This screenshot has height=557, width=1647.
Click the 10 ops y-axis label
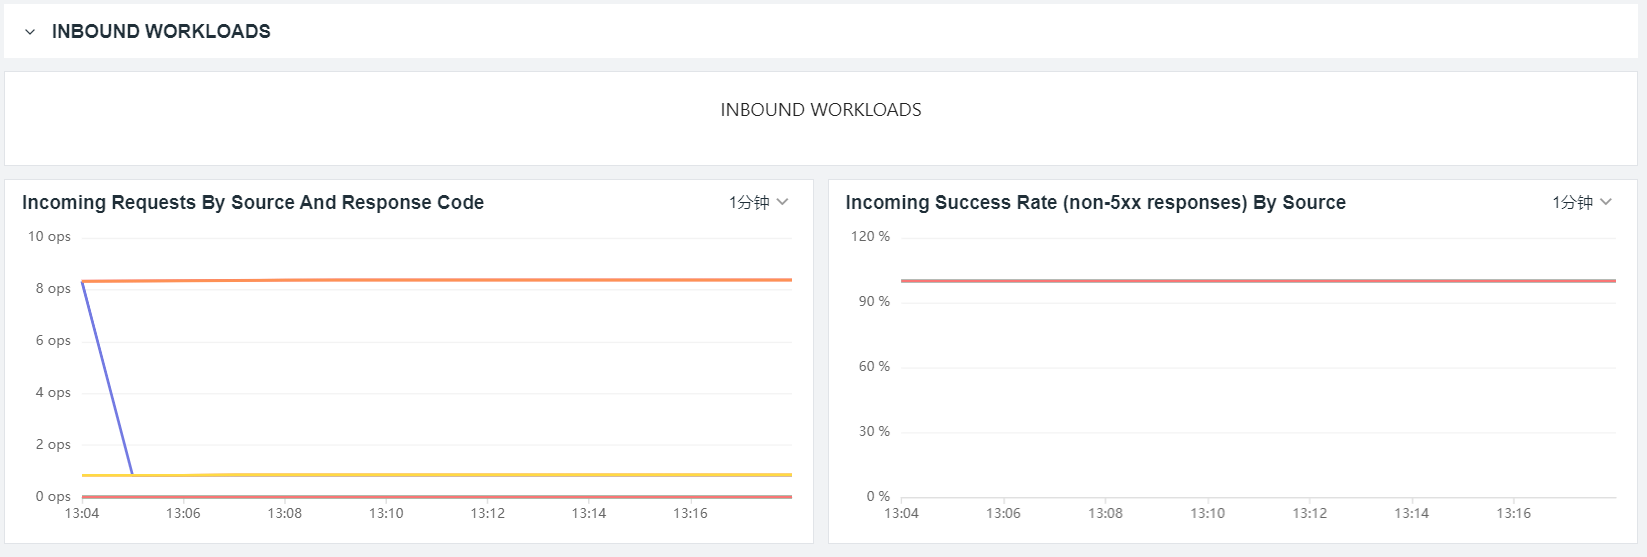tap(49, 237)
